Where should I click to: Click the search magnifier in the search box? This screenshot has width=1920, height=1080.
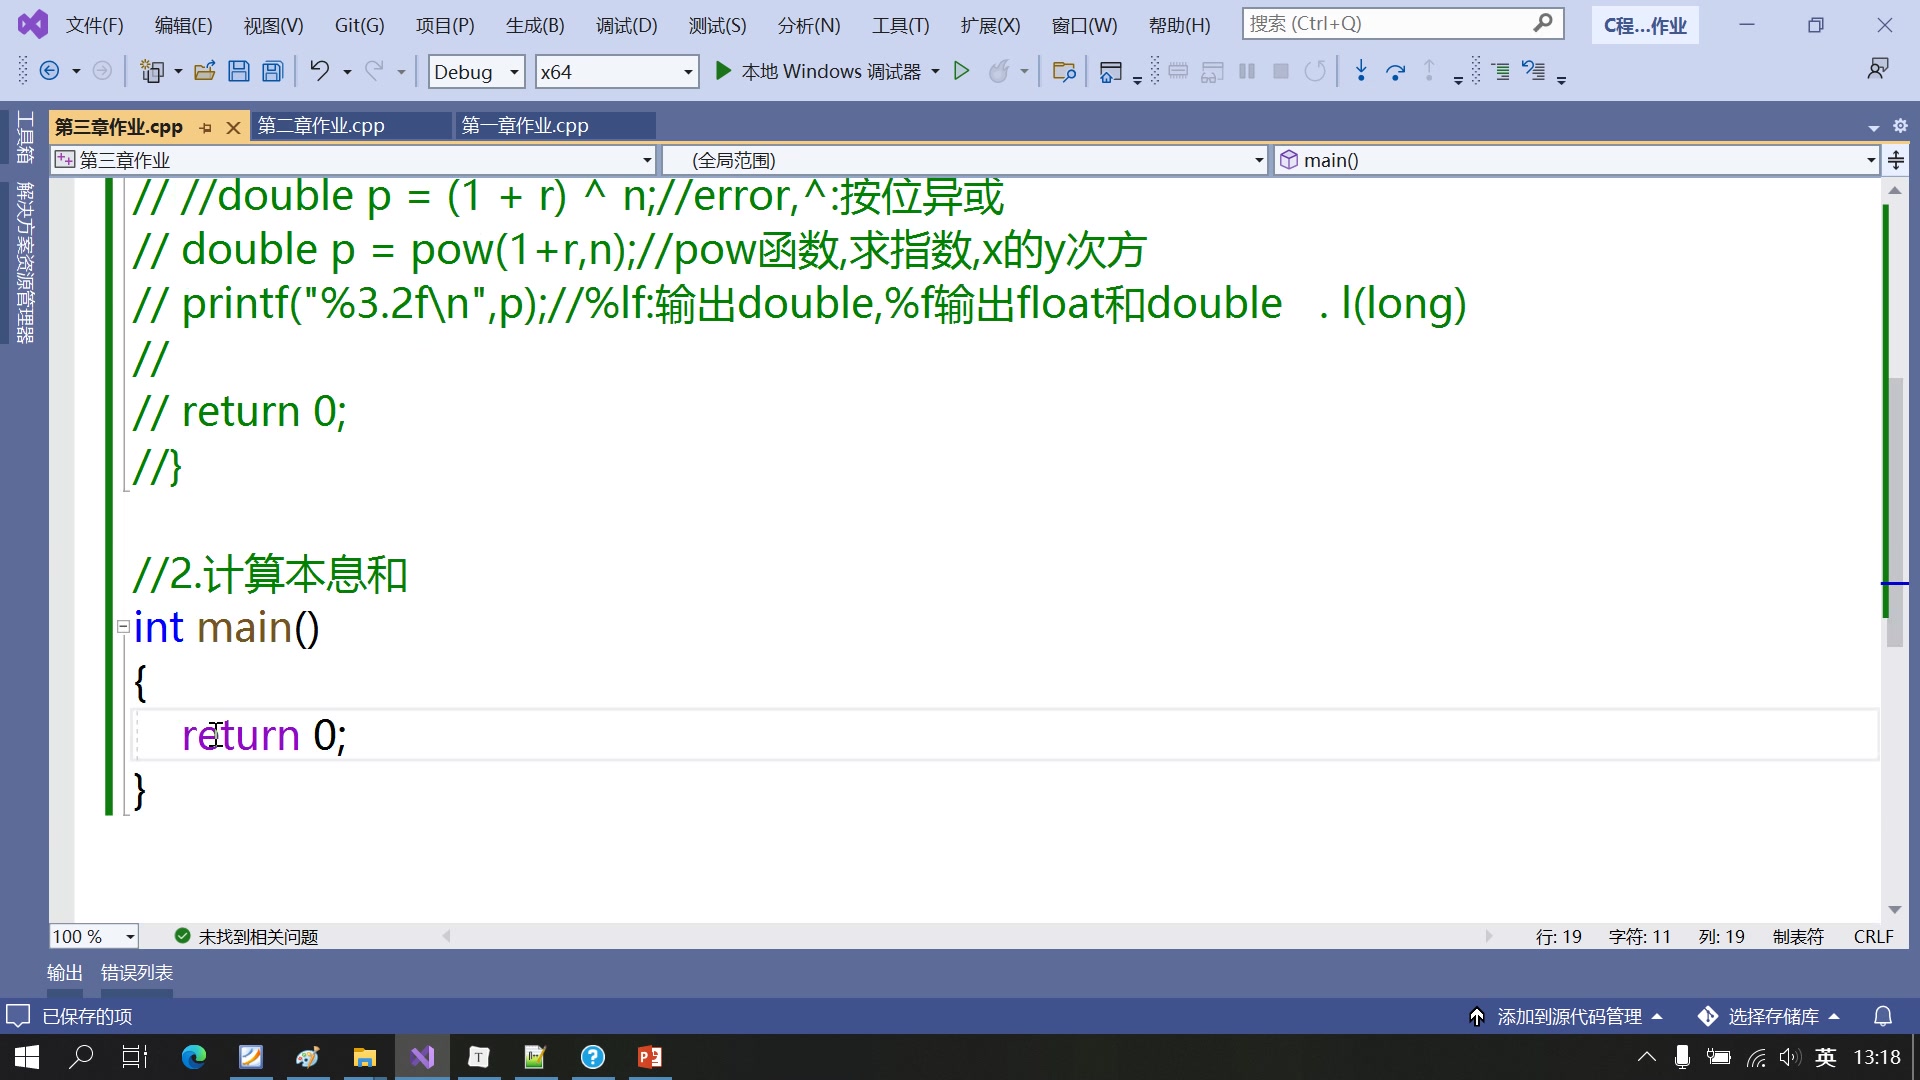point(1543,22)
